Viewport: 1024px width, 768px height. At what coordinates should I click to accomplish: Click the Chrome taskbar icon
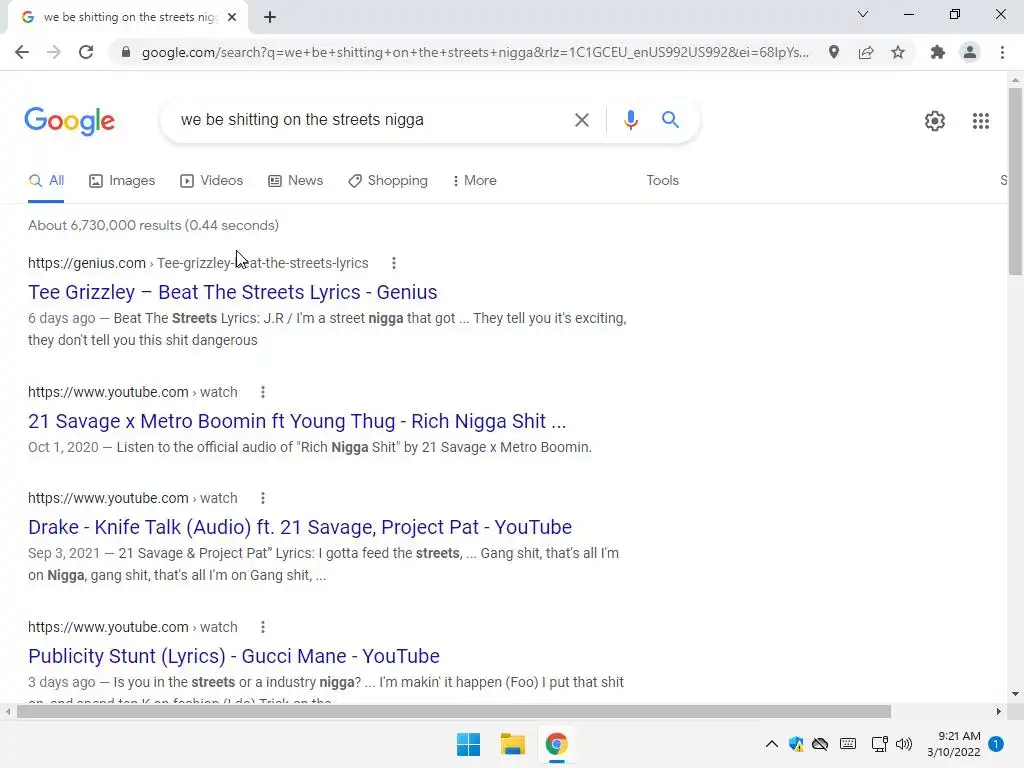(556, 744)
